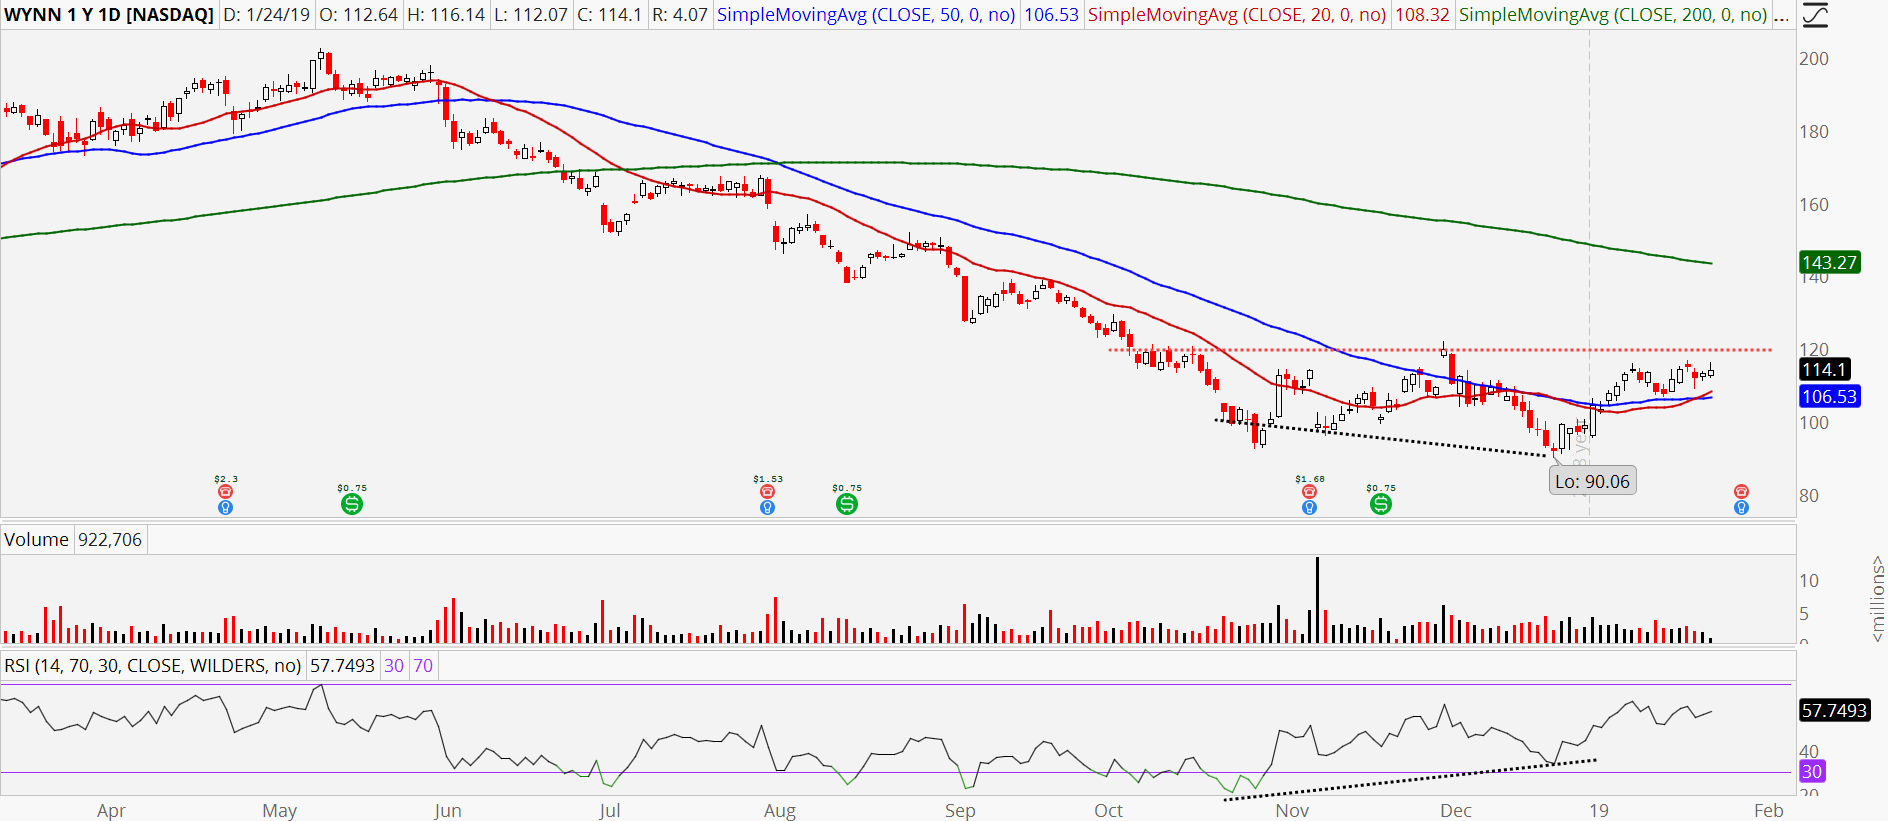Click the blue 106.53 price axis bubble
The width and height of the screenshot is (1888, 821).
click(1829, 397)
